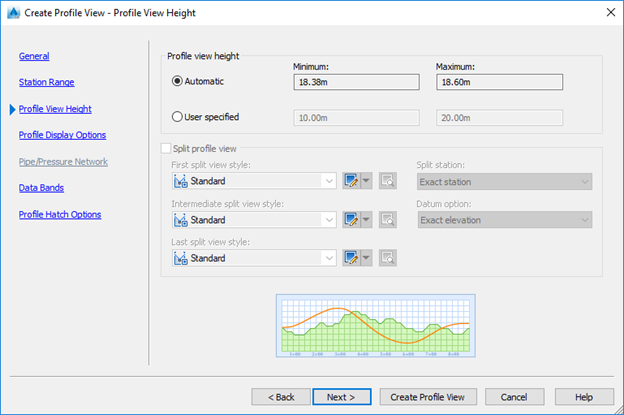The height and width of the screenshot is (415, 624).
Task: Click edit style icon for last split view
Action: (351, 257)
